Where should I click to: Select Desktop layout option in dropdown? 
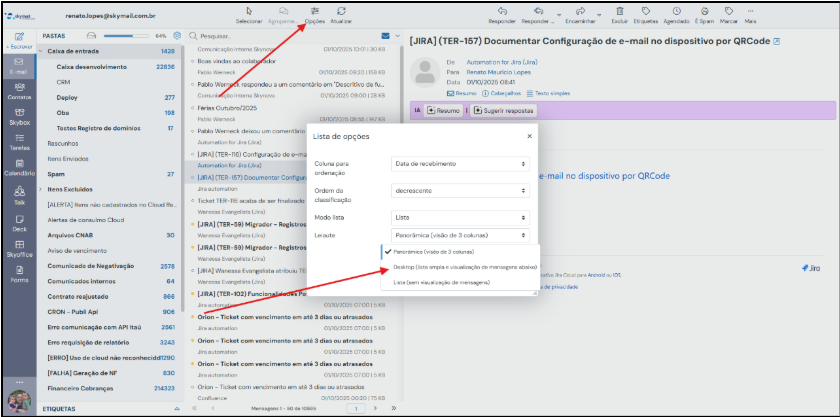[465, 267]
